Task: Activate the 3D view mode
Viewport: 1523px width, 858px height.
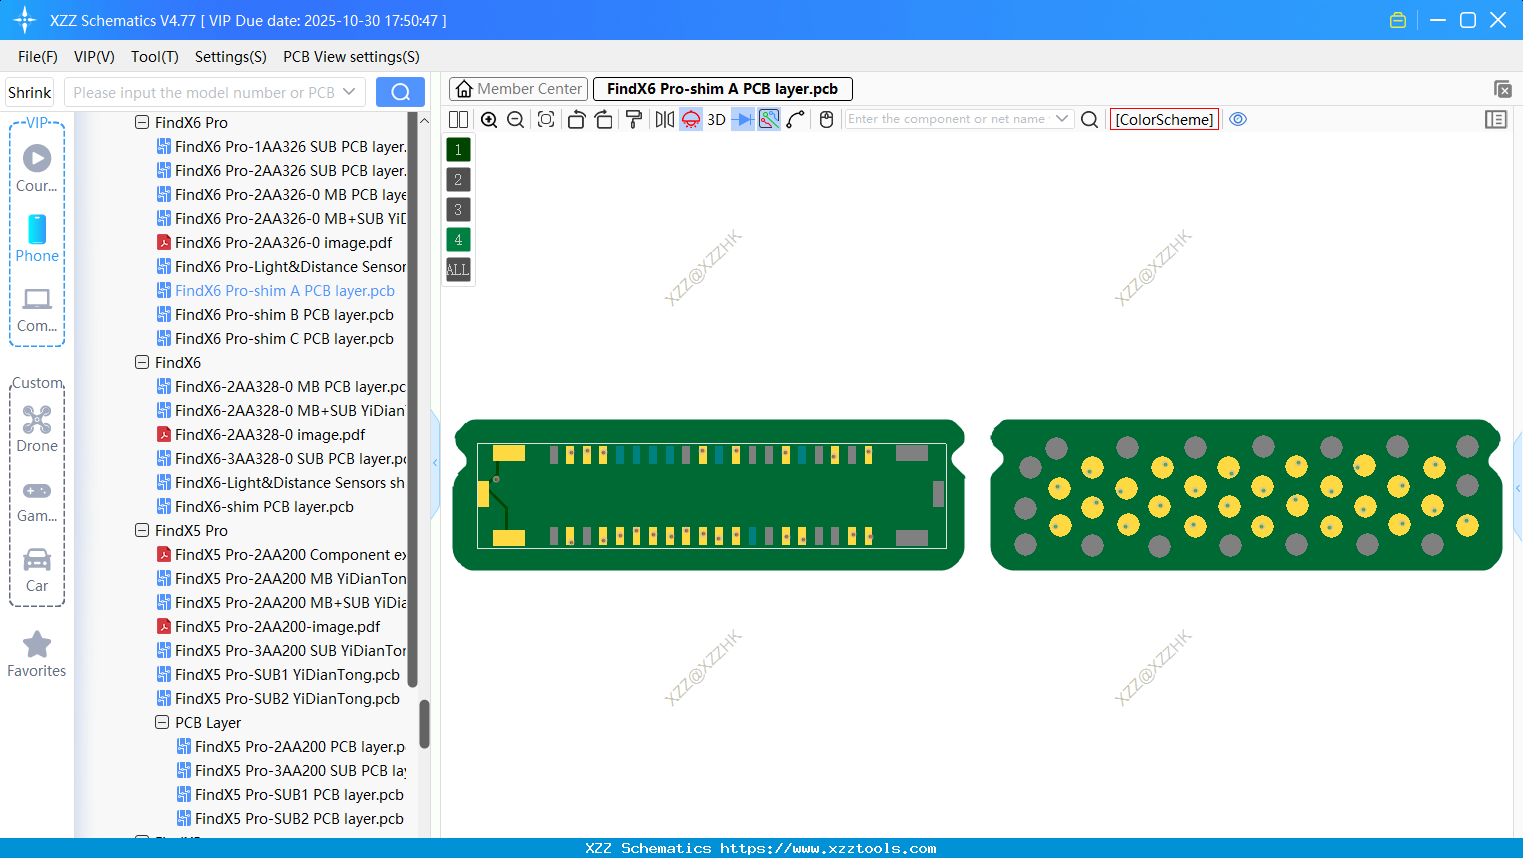Action: coord(715,119)
